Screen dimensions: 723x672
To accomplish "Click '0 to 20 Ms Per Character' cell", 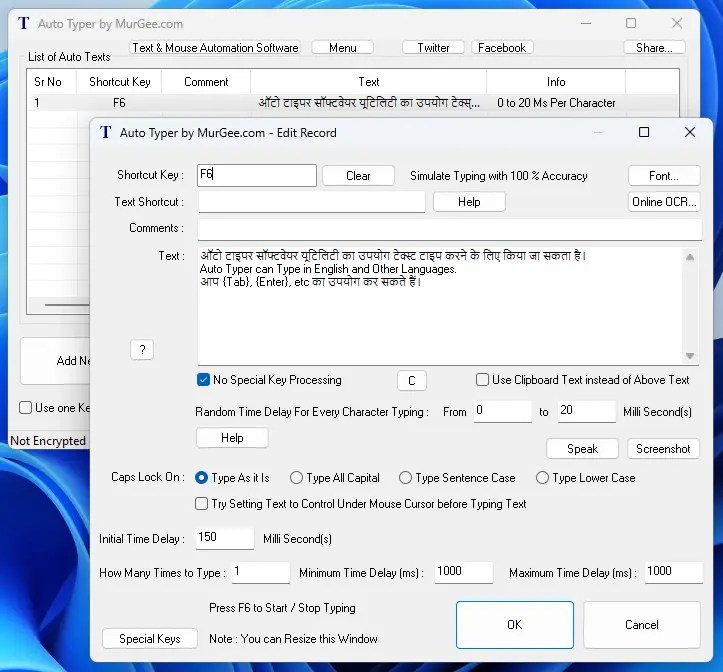I will pyautogui.click(x=556, y=103).
